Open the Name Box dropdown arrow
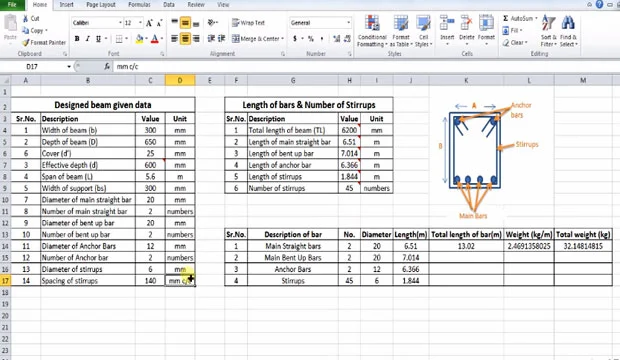620x360 pixels. (69, 66)
